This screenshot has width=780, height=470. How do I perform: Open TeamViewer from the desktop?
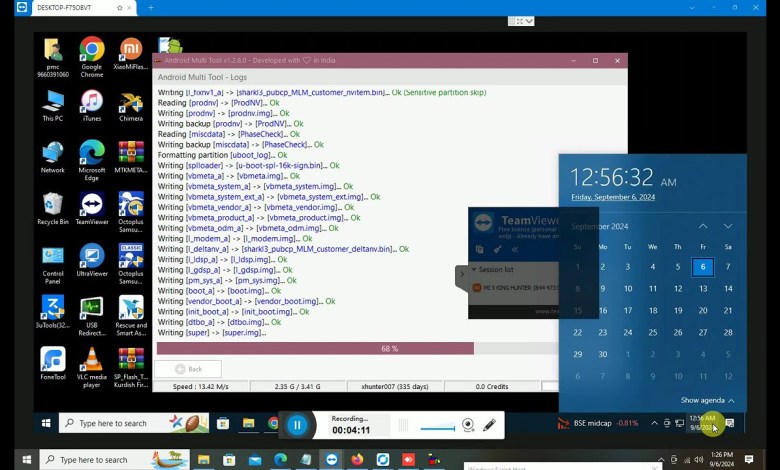[x=92, y=207]
